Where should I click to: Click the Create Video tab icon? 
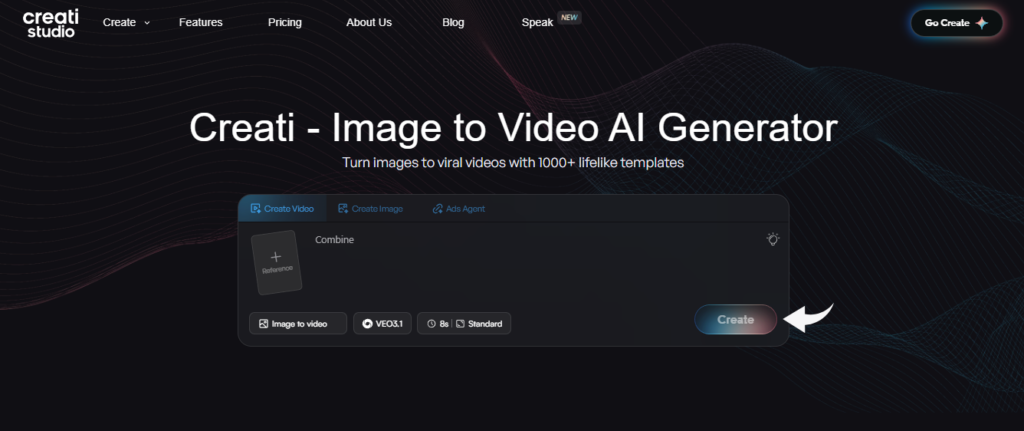[x=256, y=209]
